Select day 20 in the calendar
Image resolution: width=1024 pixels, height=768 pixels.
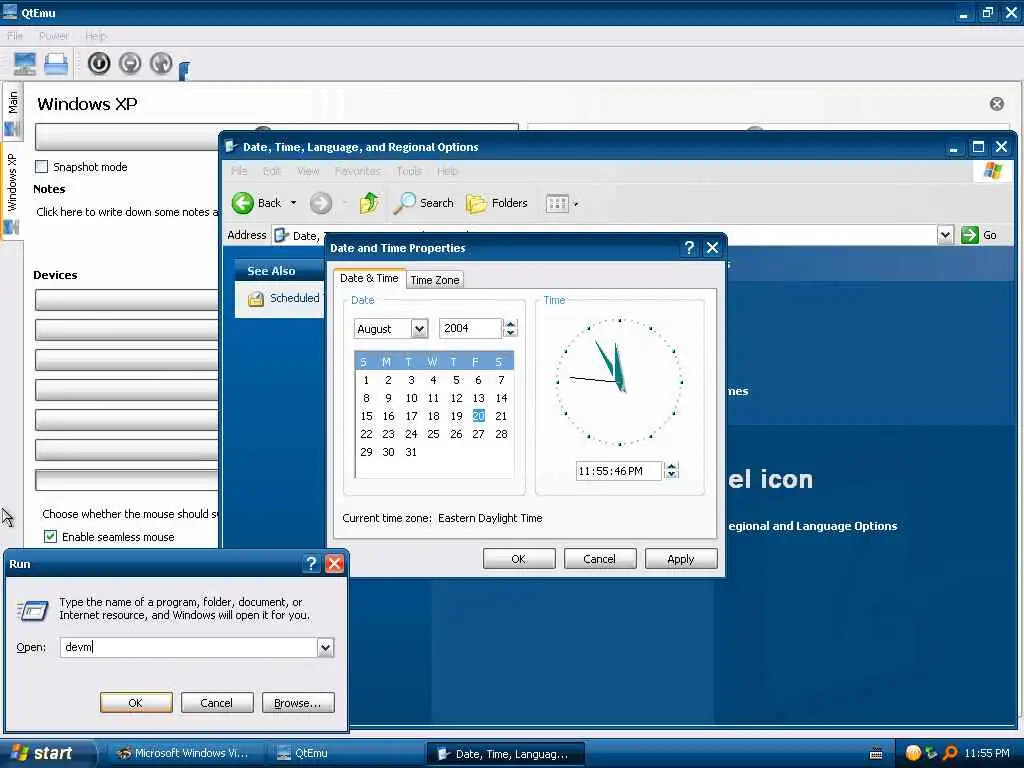(479, 416)
